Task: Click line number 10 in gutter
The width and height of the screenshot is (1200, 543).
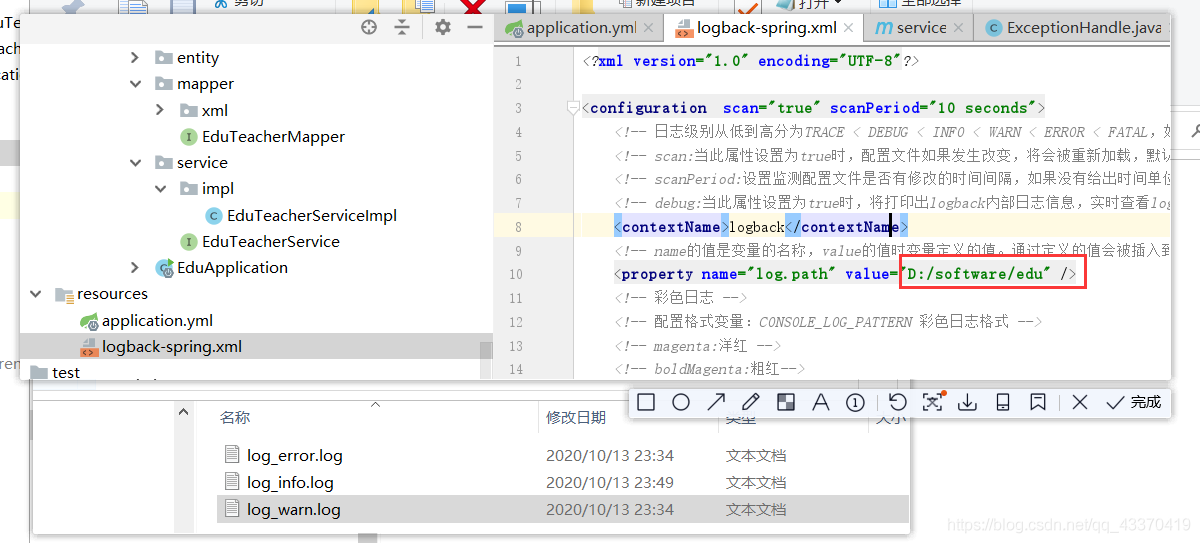Action: tap(515, 274)
